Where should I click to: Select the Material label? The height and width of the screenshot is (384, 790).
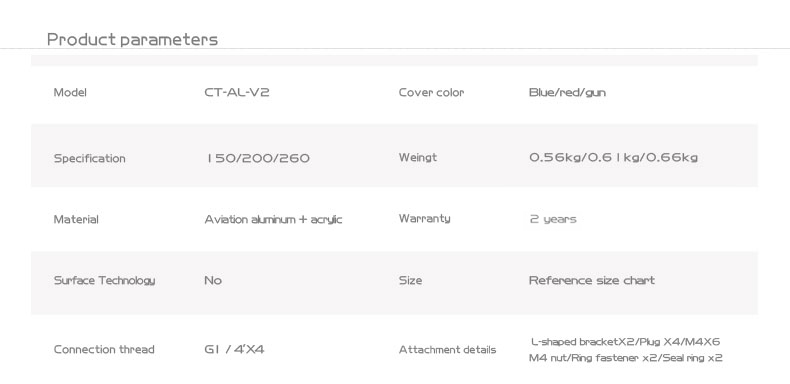click(76, 219)
